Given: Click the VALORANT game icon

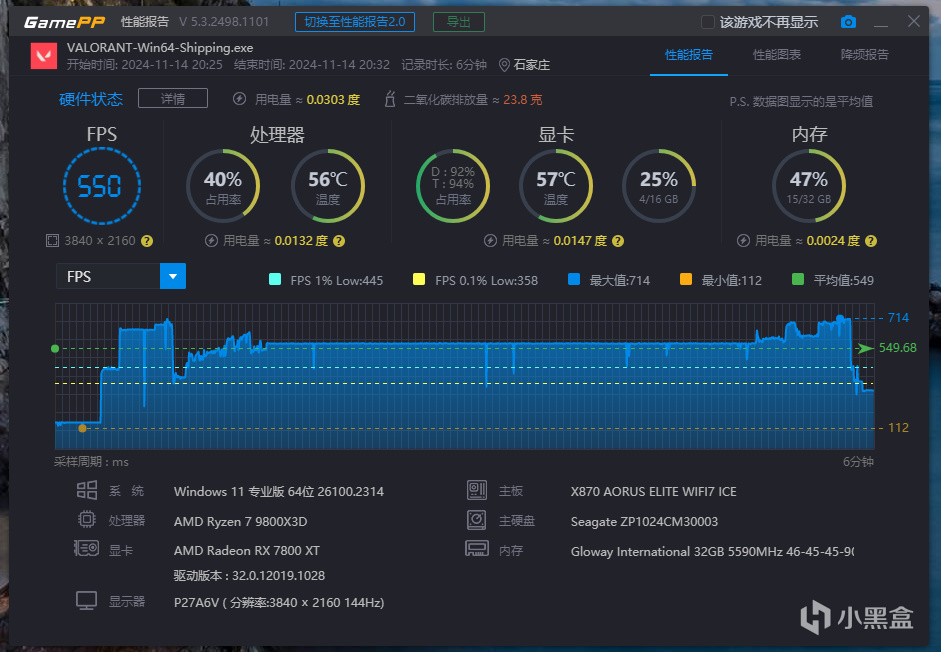Looking at the screenshot, I should click(x=44, y=56).
